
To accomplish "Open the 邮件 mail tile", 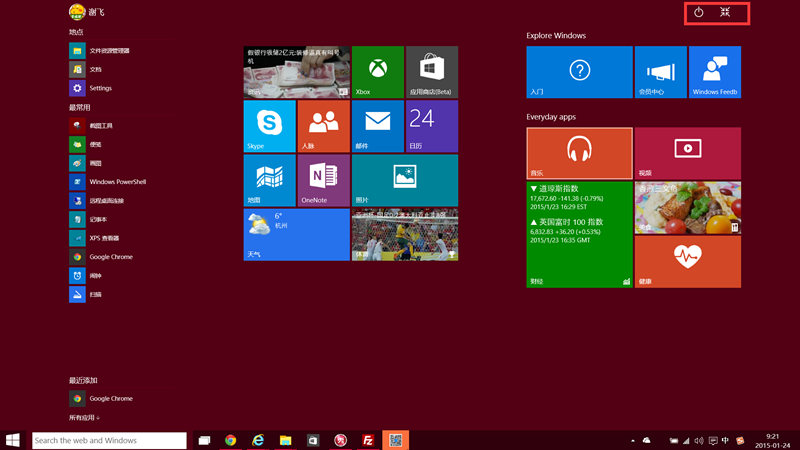I will click(378, 126).
